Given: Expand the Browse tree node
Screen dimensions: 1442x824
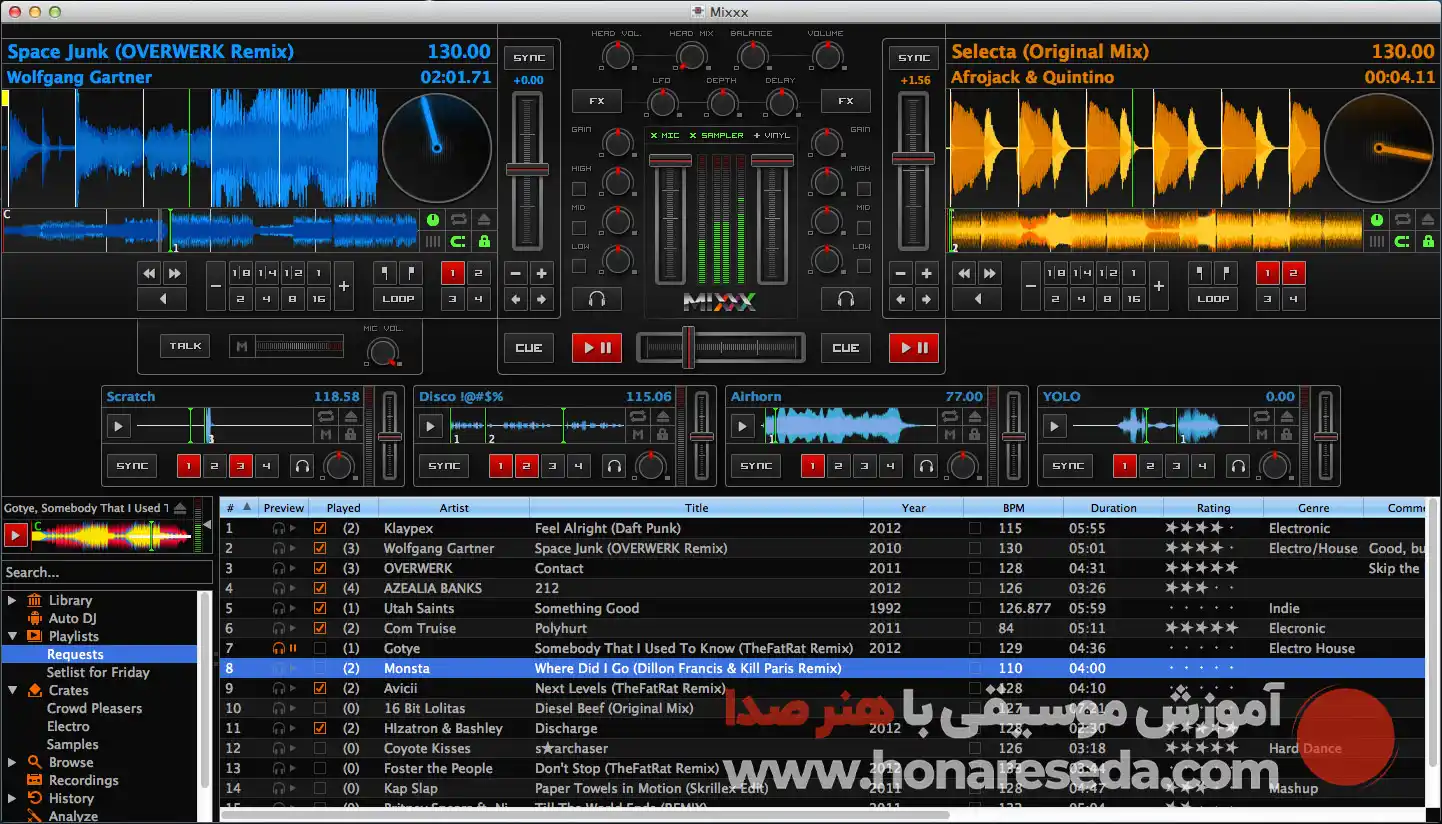Looking at the screenshot, I should (x=12, y=762).
